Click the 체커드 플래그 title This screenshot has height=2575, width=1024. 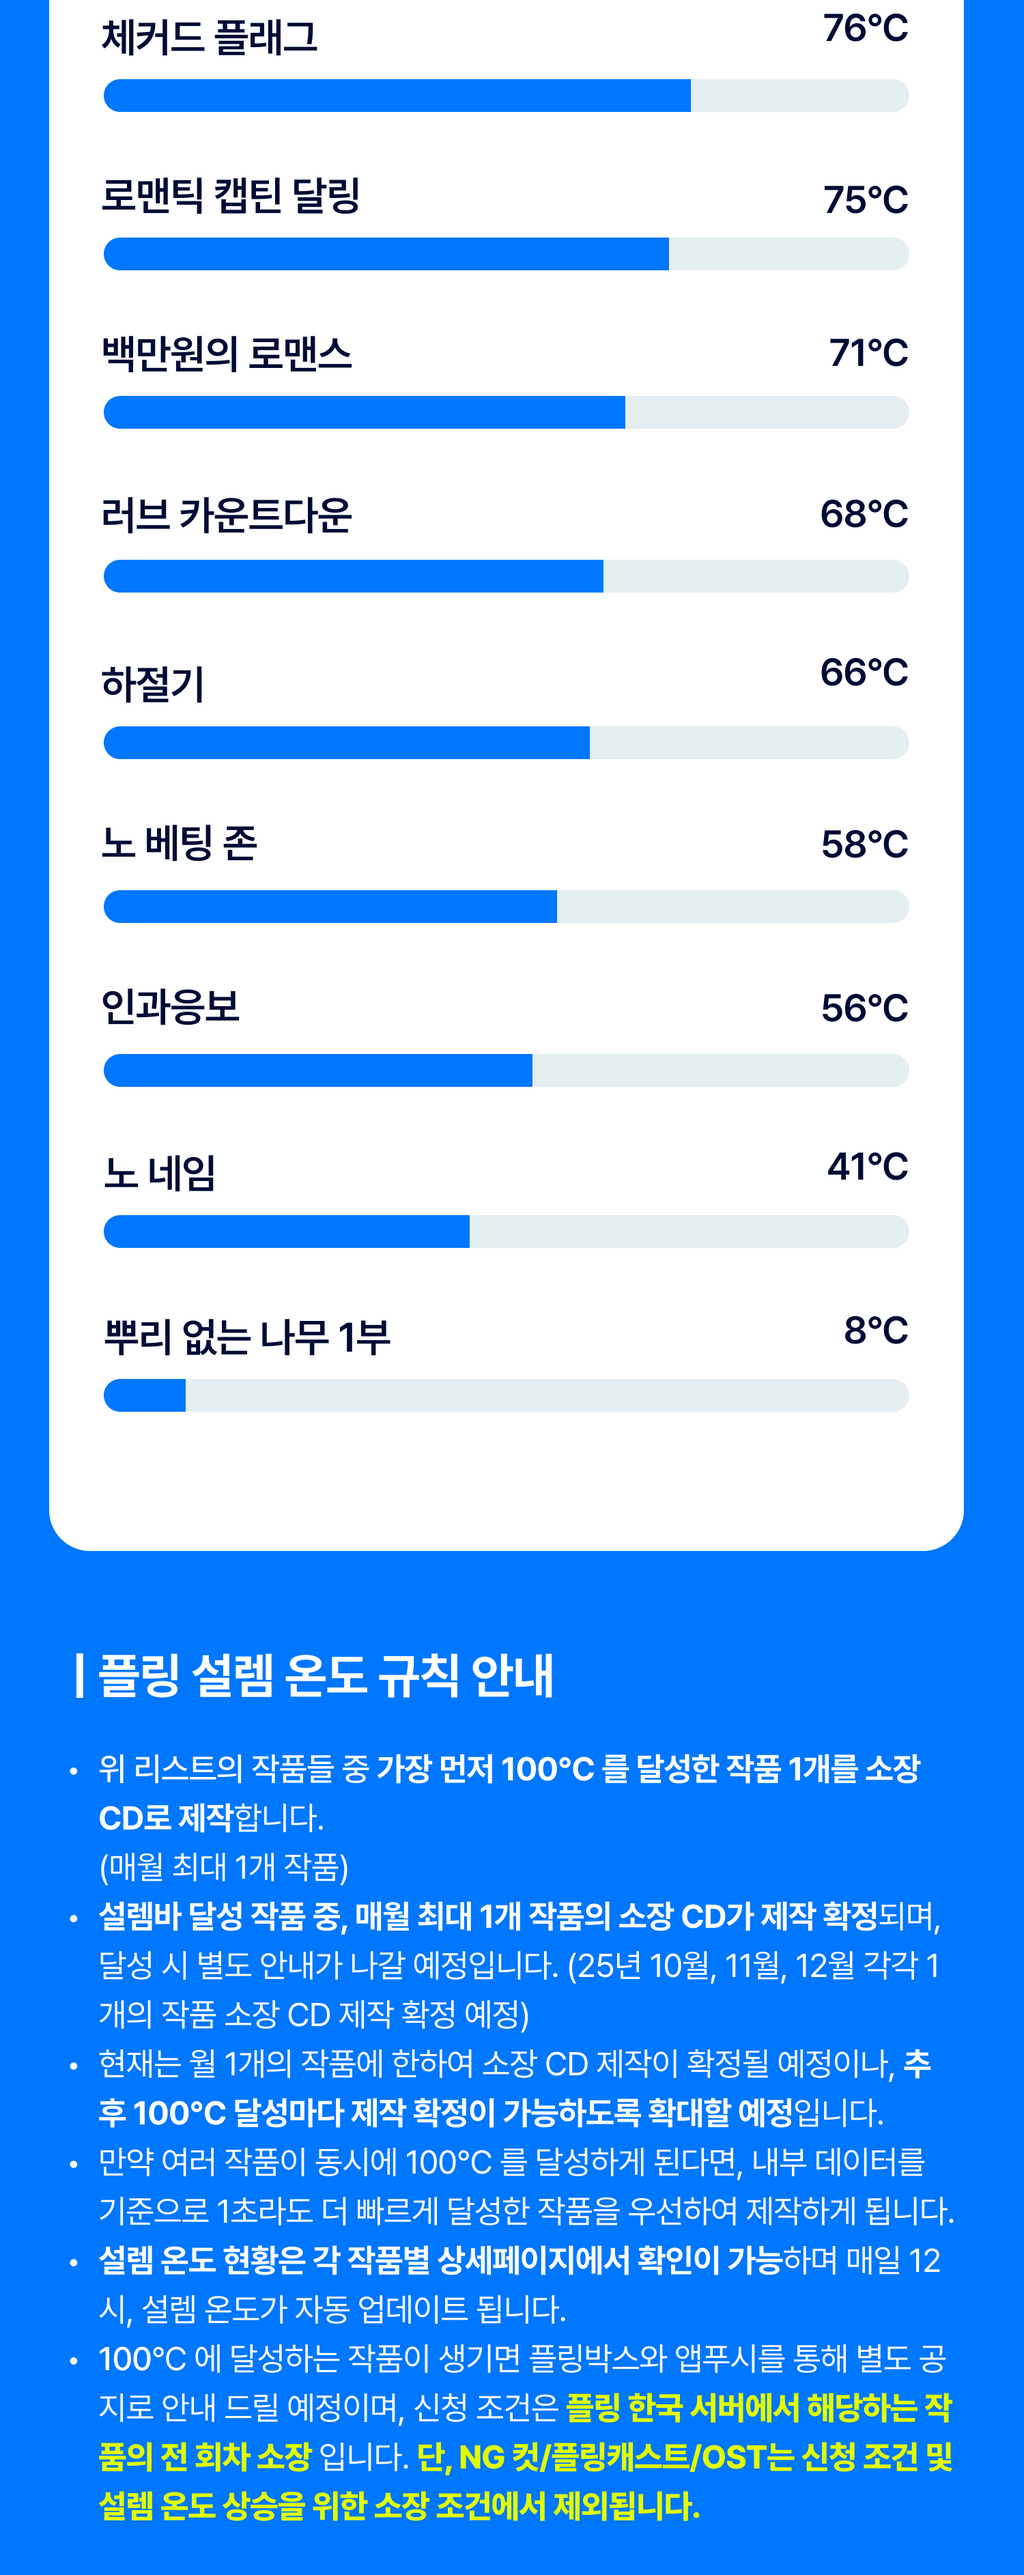tap(210, 38)
